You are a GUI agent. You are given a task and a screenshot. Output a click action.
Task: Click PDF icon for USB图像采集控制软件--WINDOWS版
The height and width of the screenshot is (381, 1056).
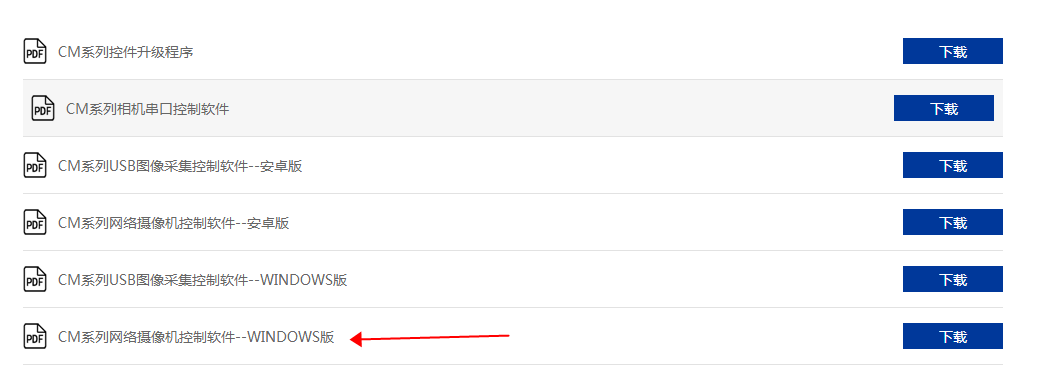click(x=35, y=279)
